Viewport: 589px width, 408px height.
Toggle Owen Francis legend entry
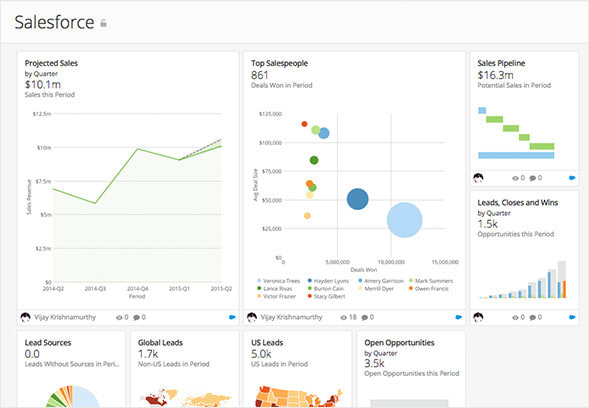(429, 289)
